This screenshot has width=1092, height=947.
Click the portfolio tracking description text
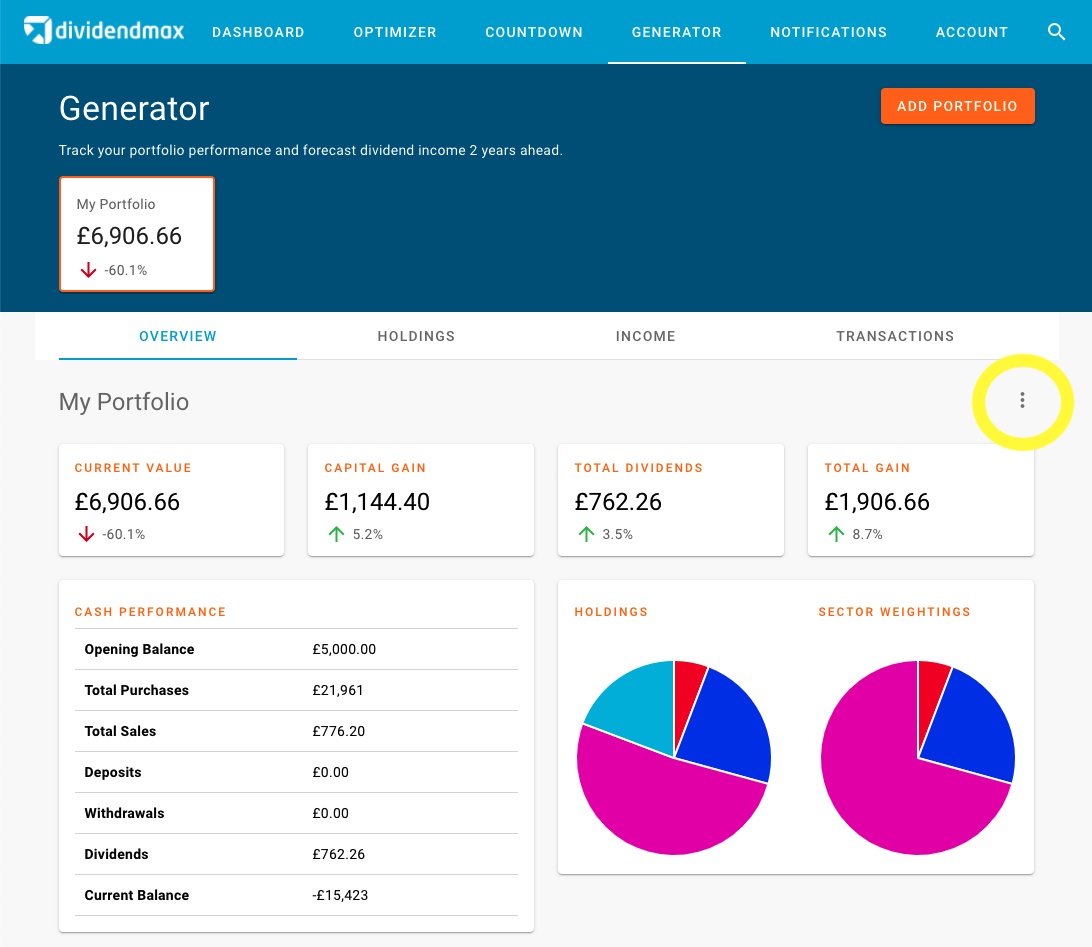click(x=311, y=150)
